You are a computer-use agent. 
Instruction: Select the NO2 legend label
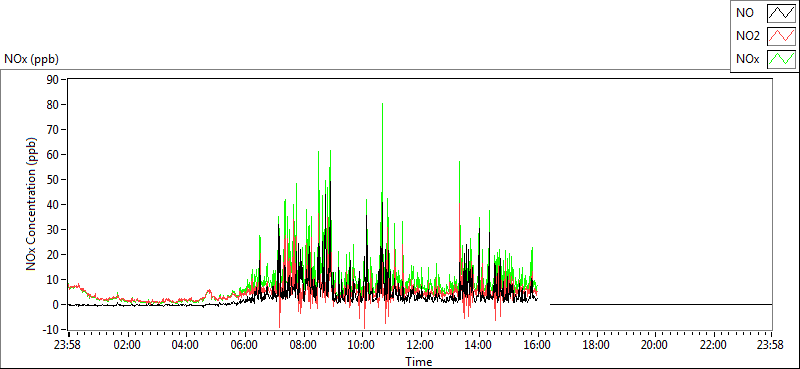coord(747,36)
